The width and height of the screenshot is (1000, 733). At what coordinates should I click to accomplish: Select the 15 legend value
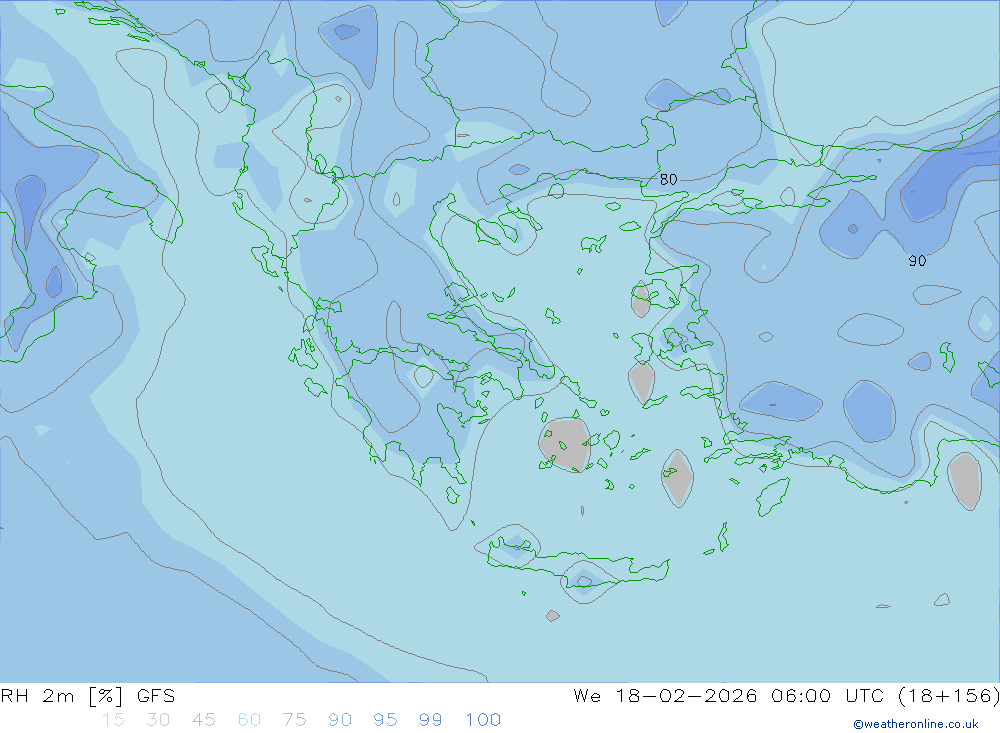(x=113, y=720)
